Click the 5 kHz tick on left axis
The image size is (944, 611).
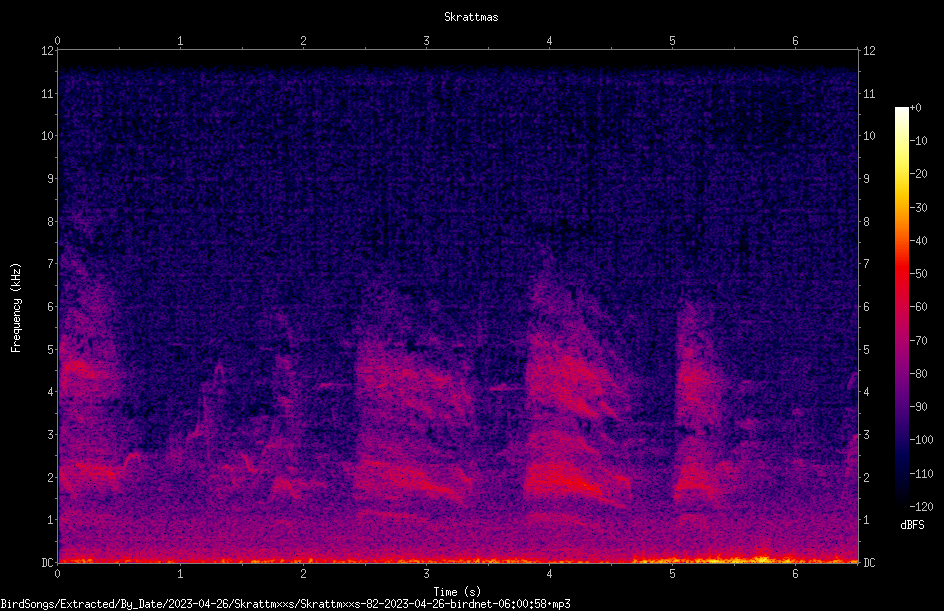point(51,349)
